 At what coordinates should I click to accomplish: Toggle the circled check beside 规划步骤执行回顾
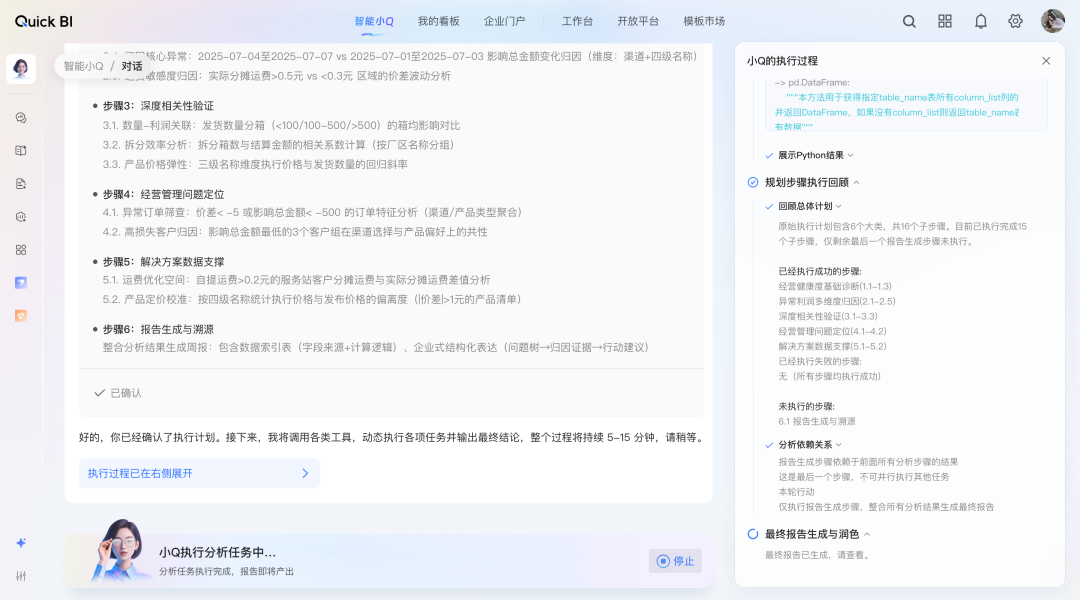753,182
